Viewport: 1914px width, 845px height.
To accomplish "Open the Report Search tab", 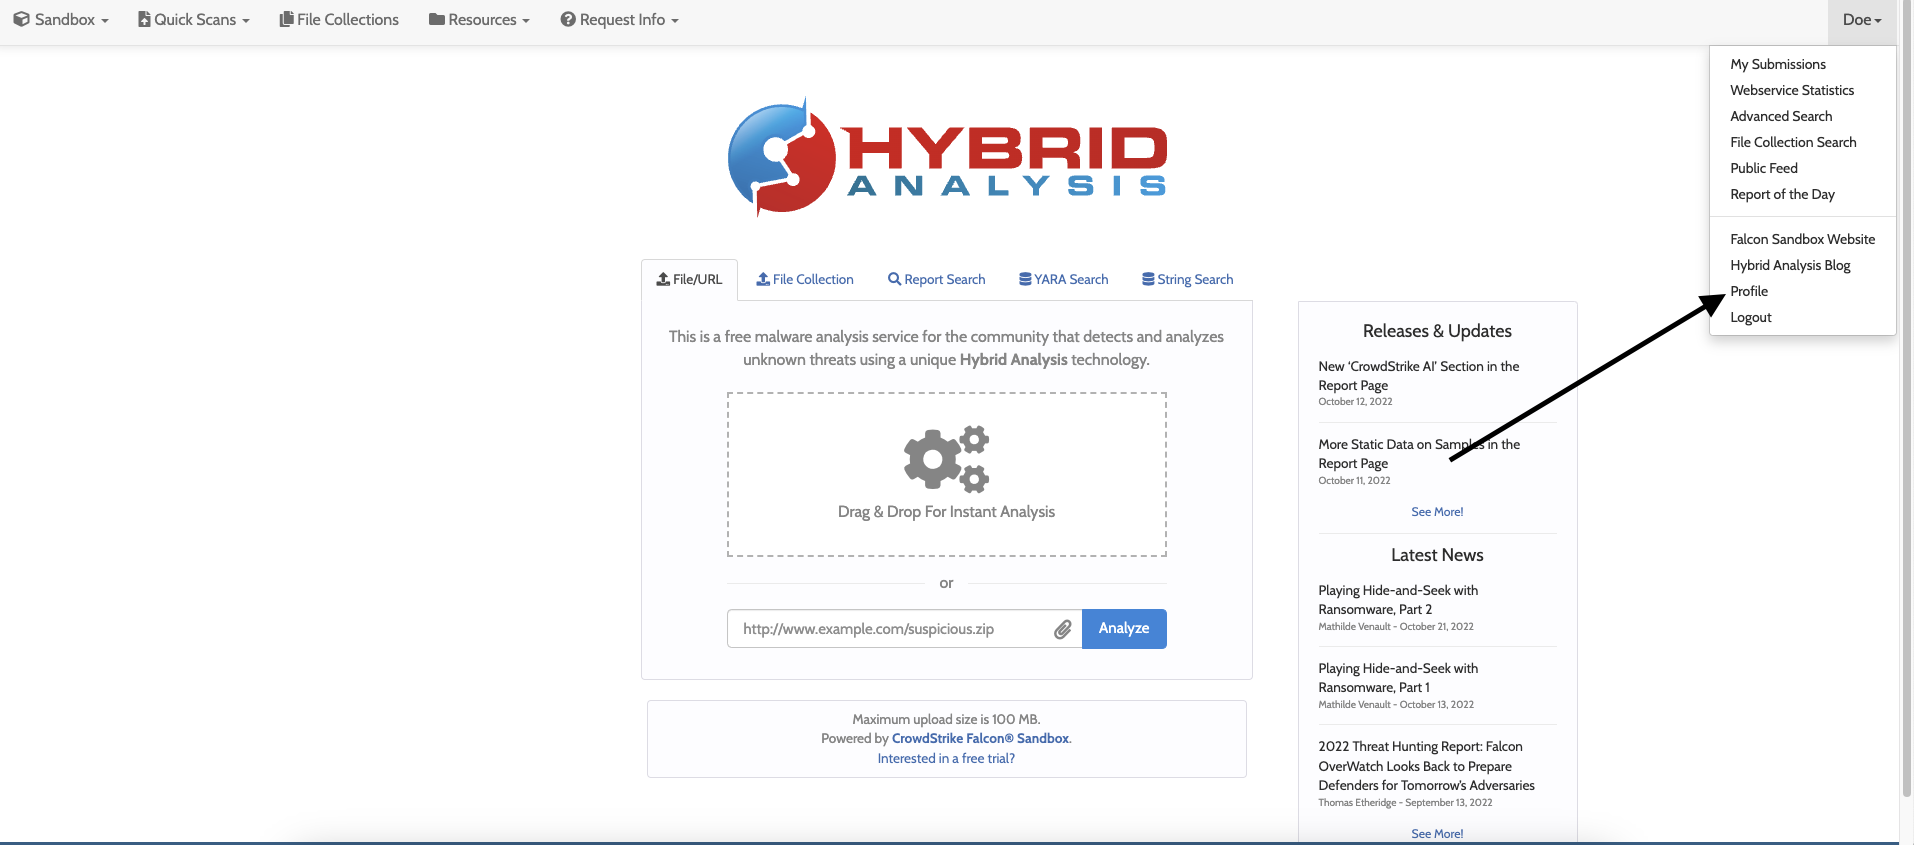I will point(936,280).
